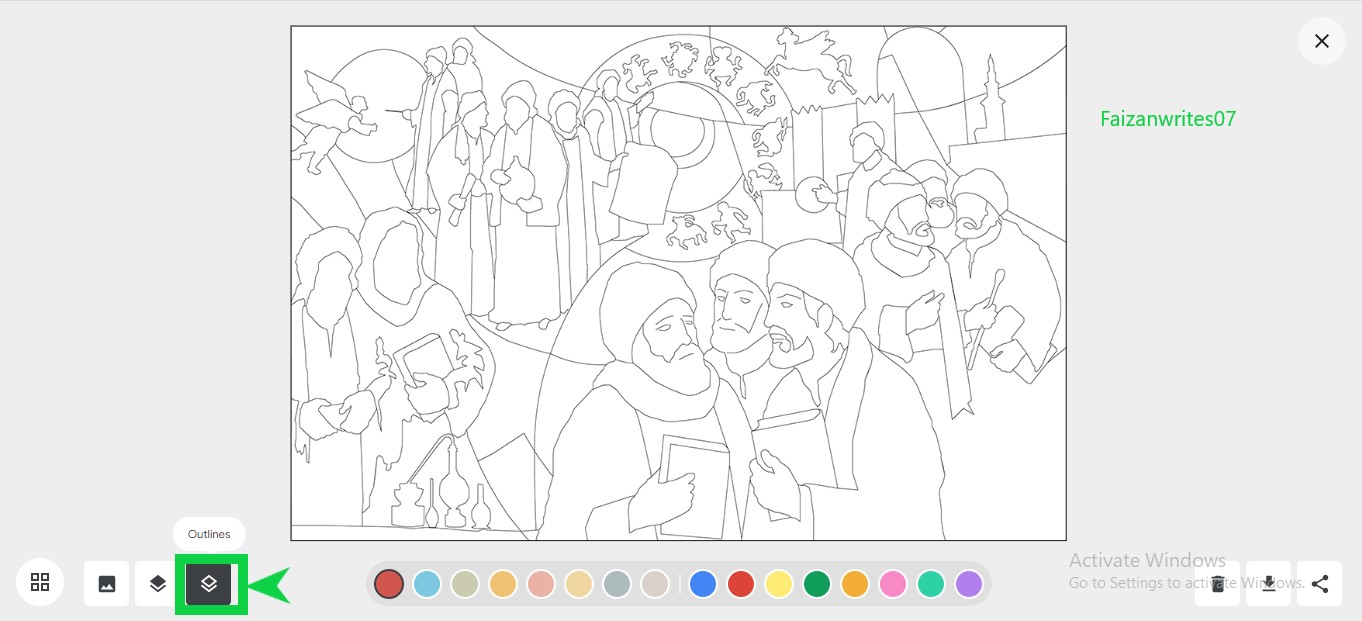Pick the selected dark red swatch

pyautogui.click(x=389, y=584)
